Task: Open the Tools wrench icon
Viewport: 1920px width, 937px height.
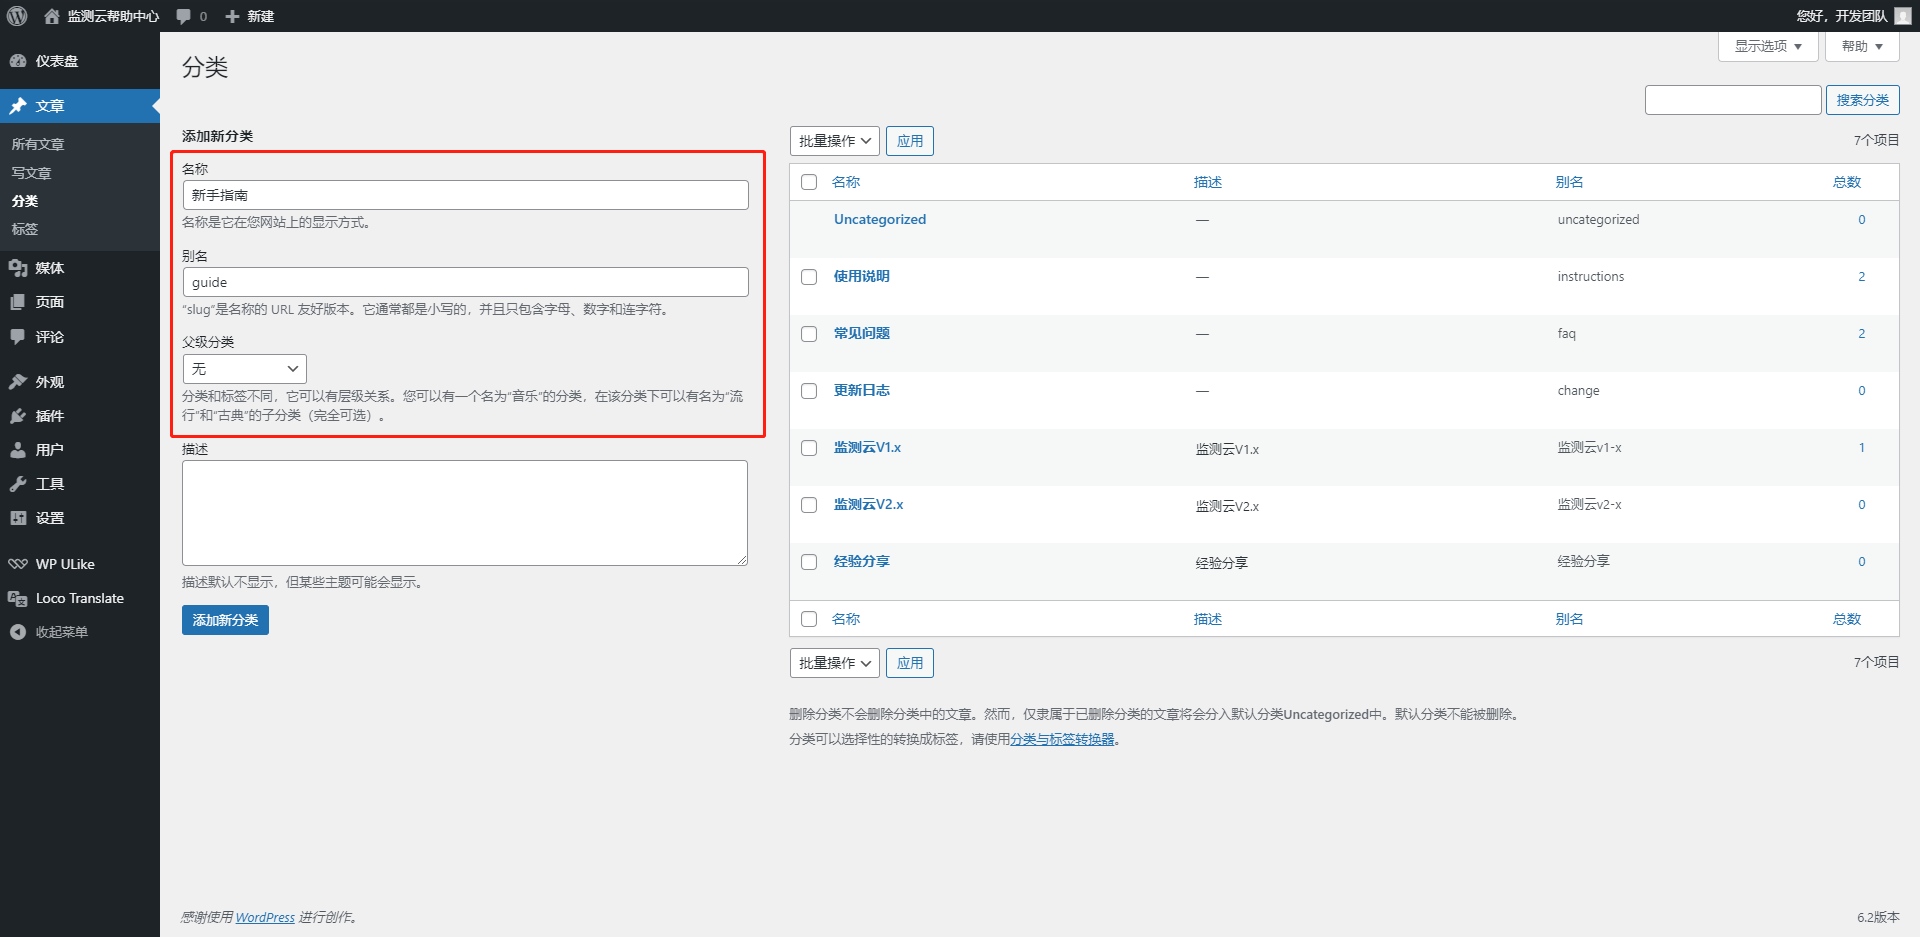Action: click(18, 484)
